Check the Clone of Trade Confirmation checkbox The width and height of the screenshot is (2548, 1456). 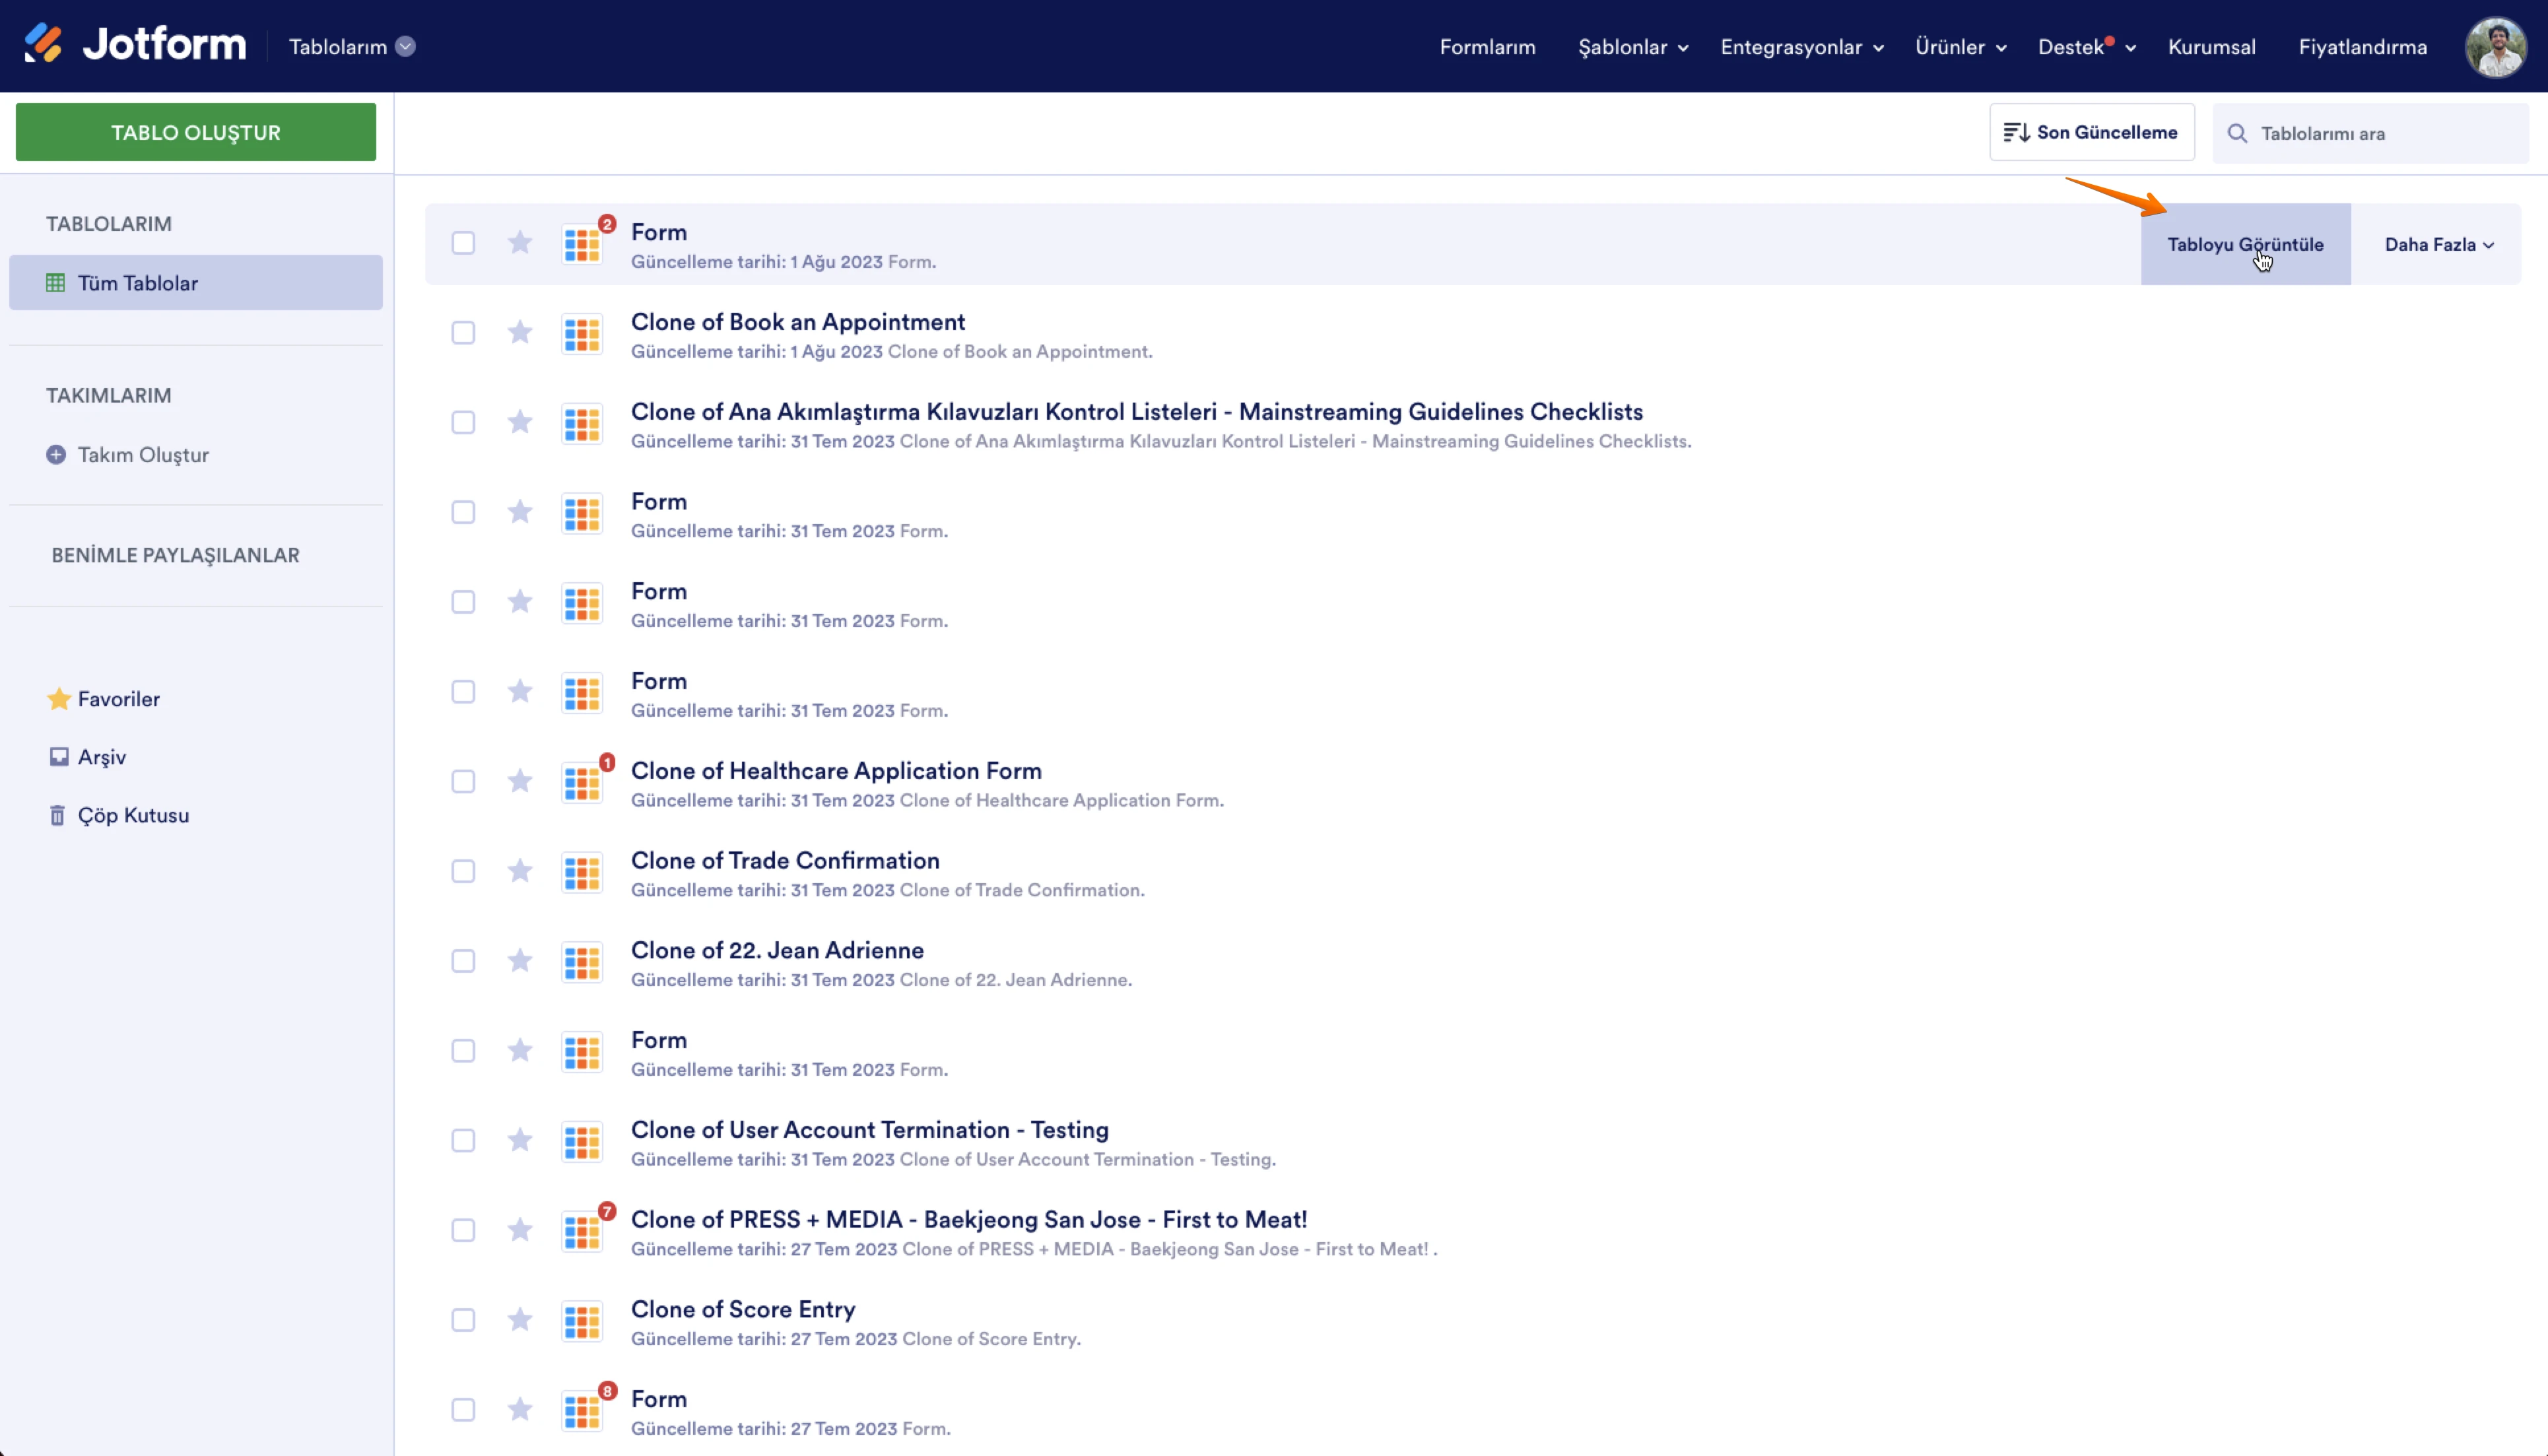(x=463, y=872)
